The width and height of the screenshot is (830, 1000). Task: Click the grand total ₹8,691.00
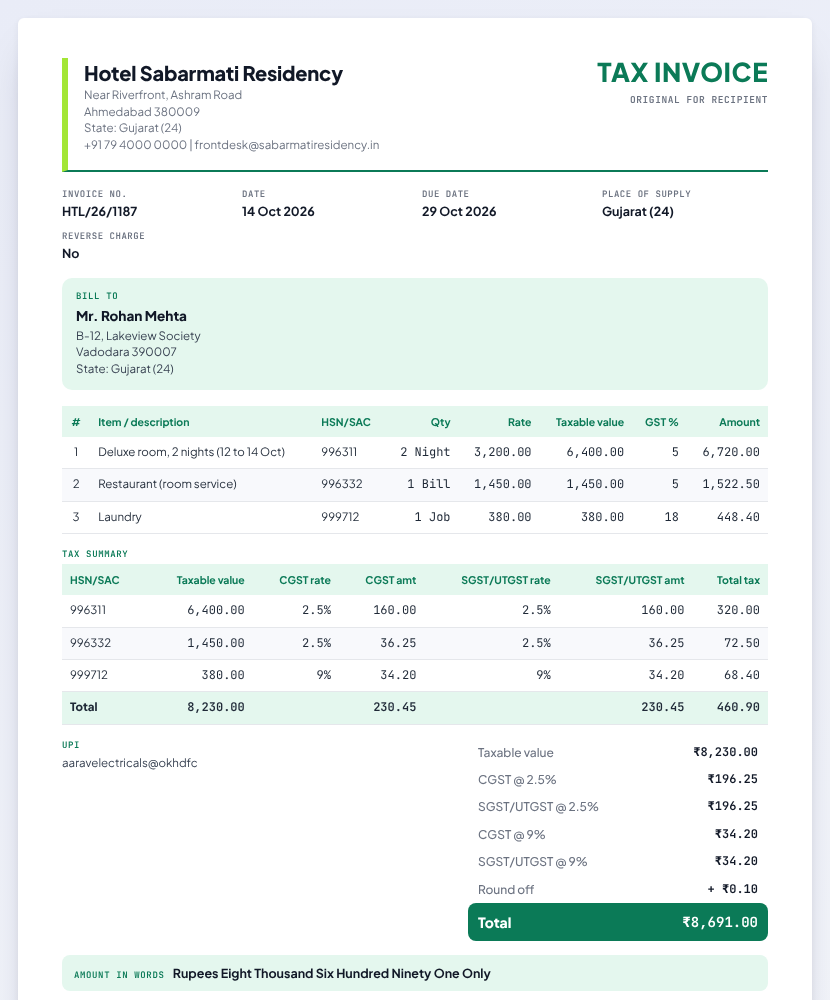tap(720, 922)
